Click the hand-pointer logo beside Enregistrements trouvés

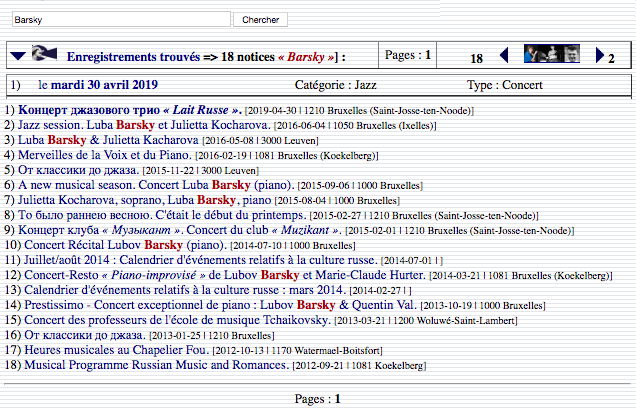tap(44, 53)
